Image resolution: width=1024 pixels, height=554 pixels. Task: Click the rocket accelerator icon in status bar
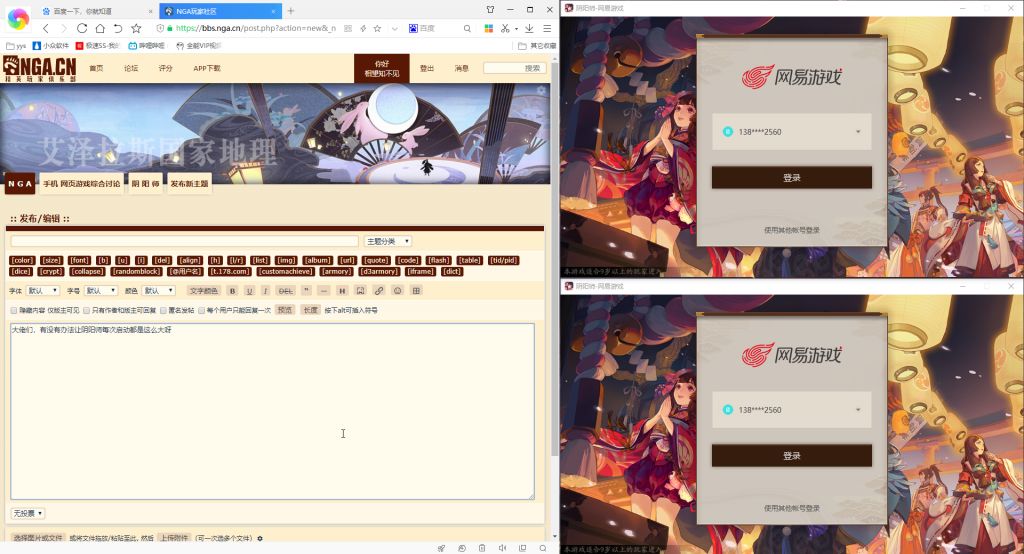click(441, 548)
